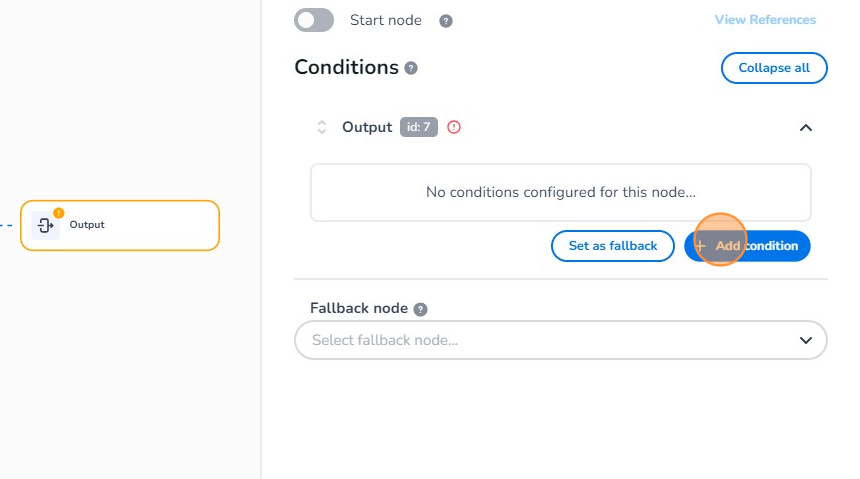This screenshot has height=479, width=860.
Task: Click the red warning icon next to Output
Action: (454, 127)
